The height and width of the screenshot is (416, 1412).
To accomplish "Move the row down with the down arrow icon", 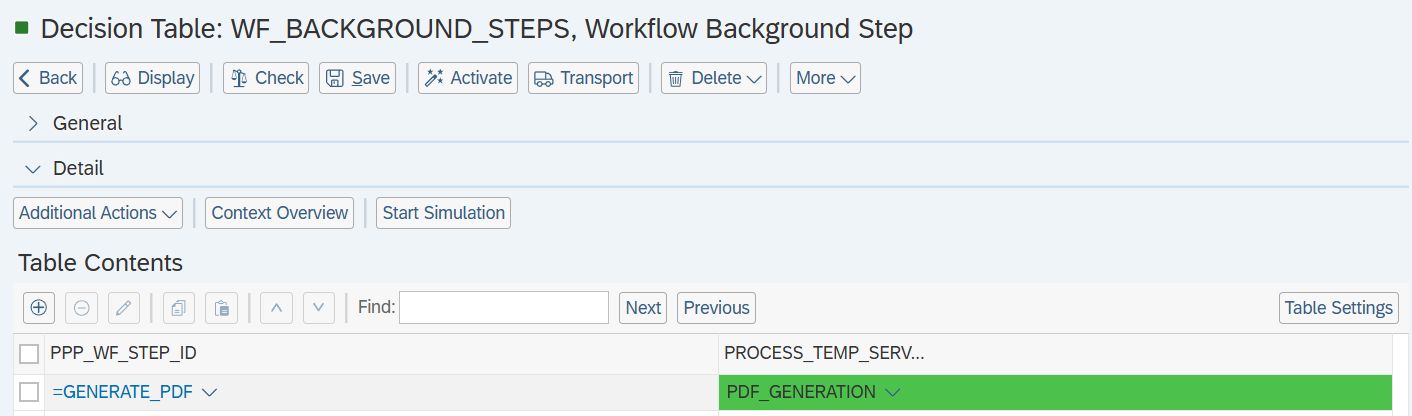I will click(x=318, y=308).
